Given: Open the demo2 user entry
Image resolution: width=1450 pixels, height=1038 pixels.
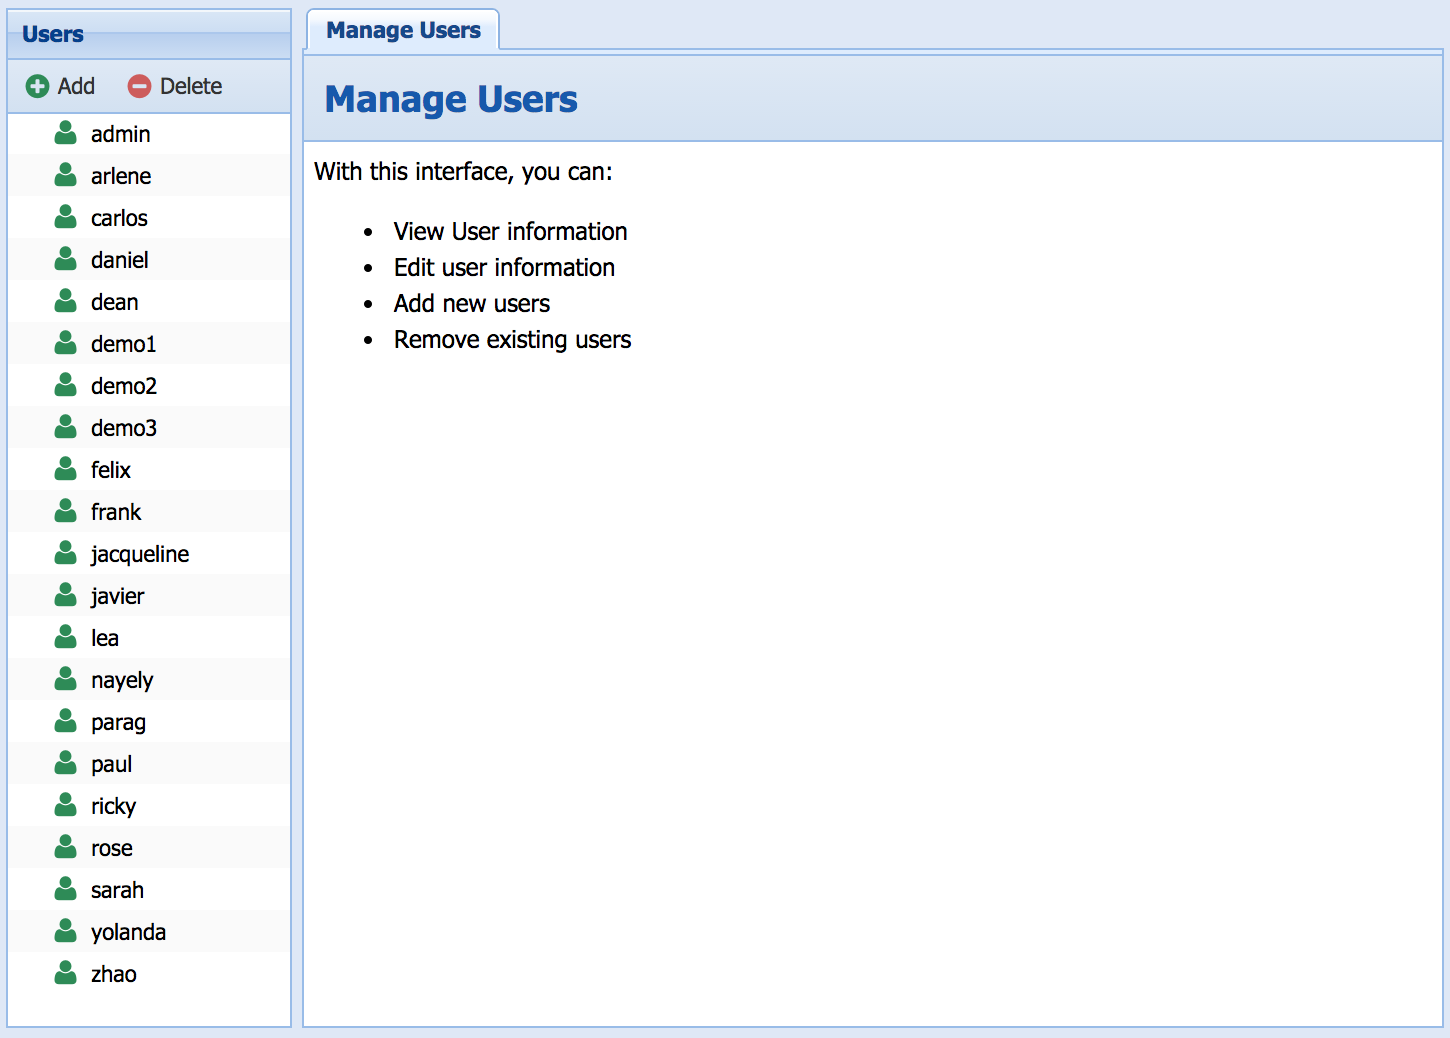Looking at the screenshot, I should pyautogui.click(x=123, y=386).
